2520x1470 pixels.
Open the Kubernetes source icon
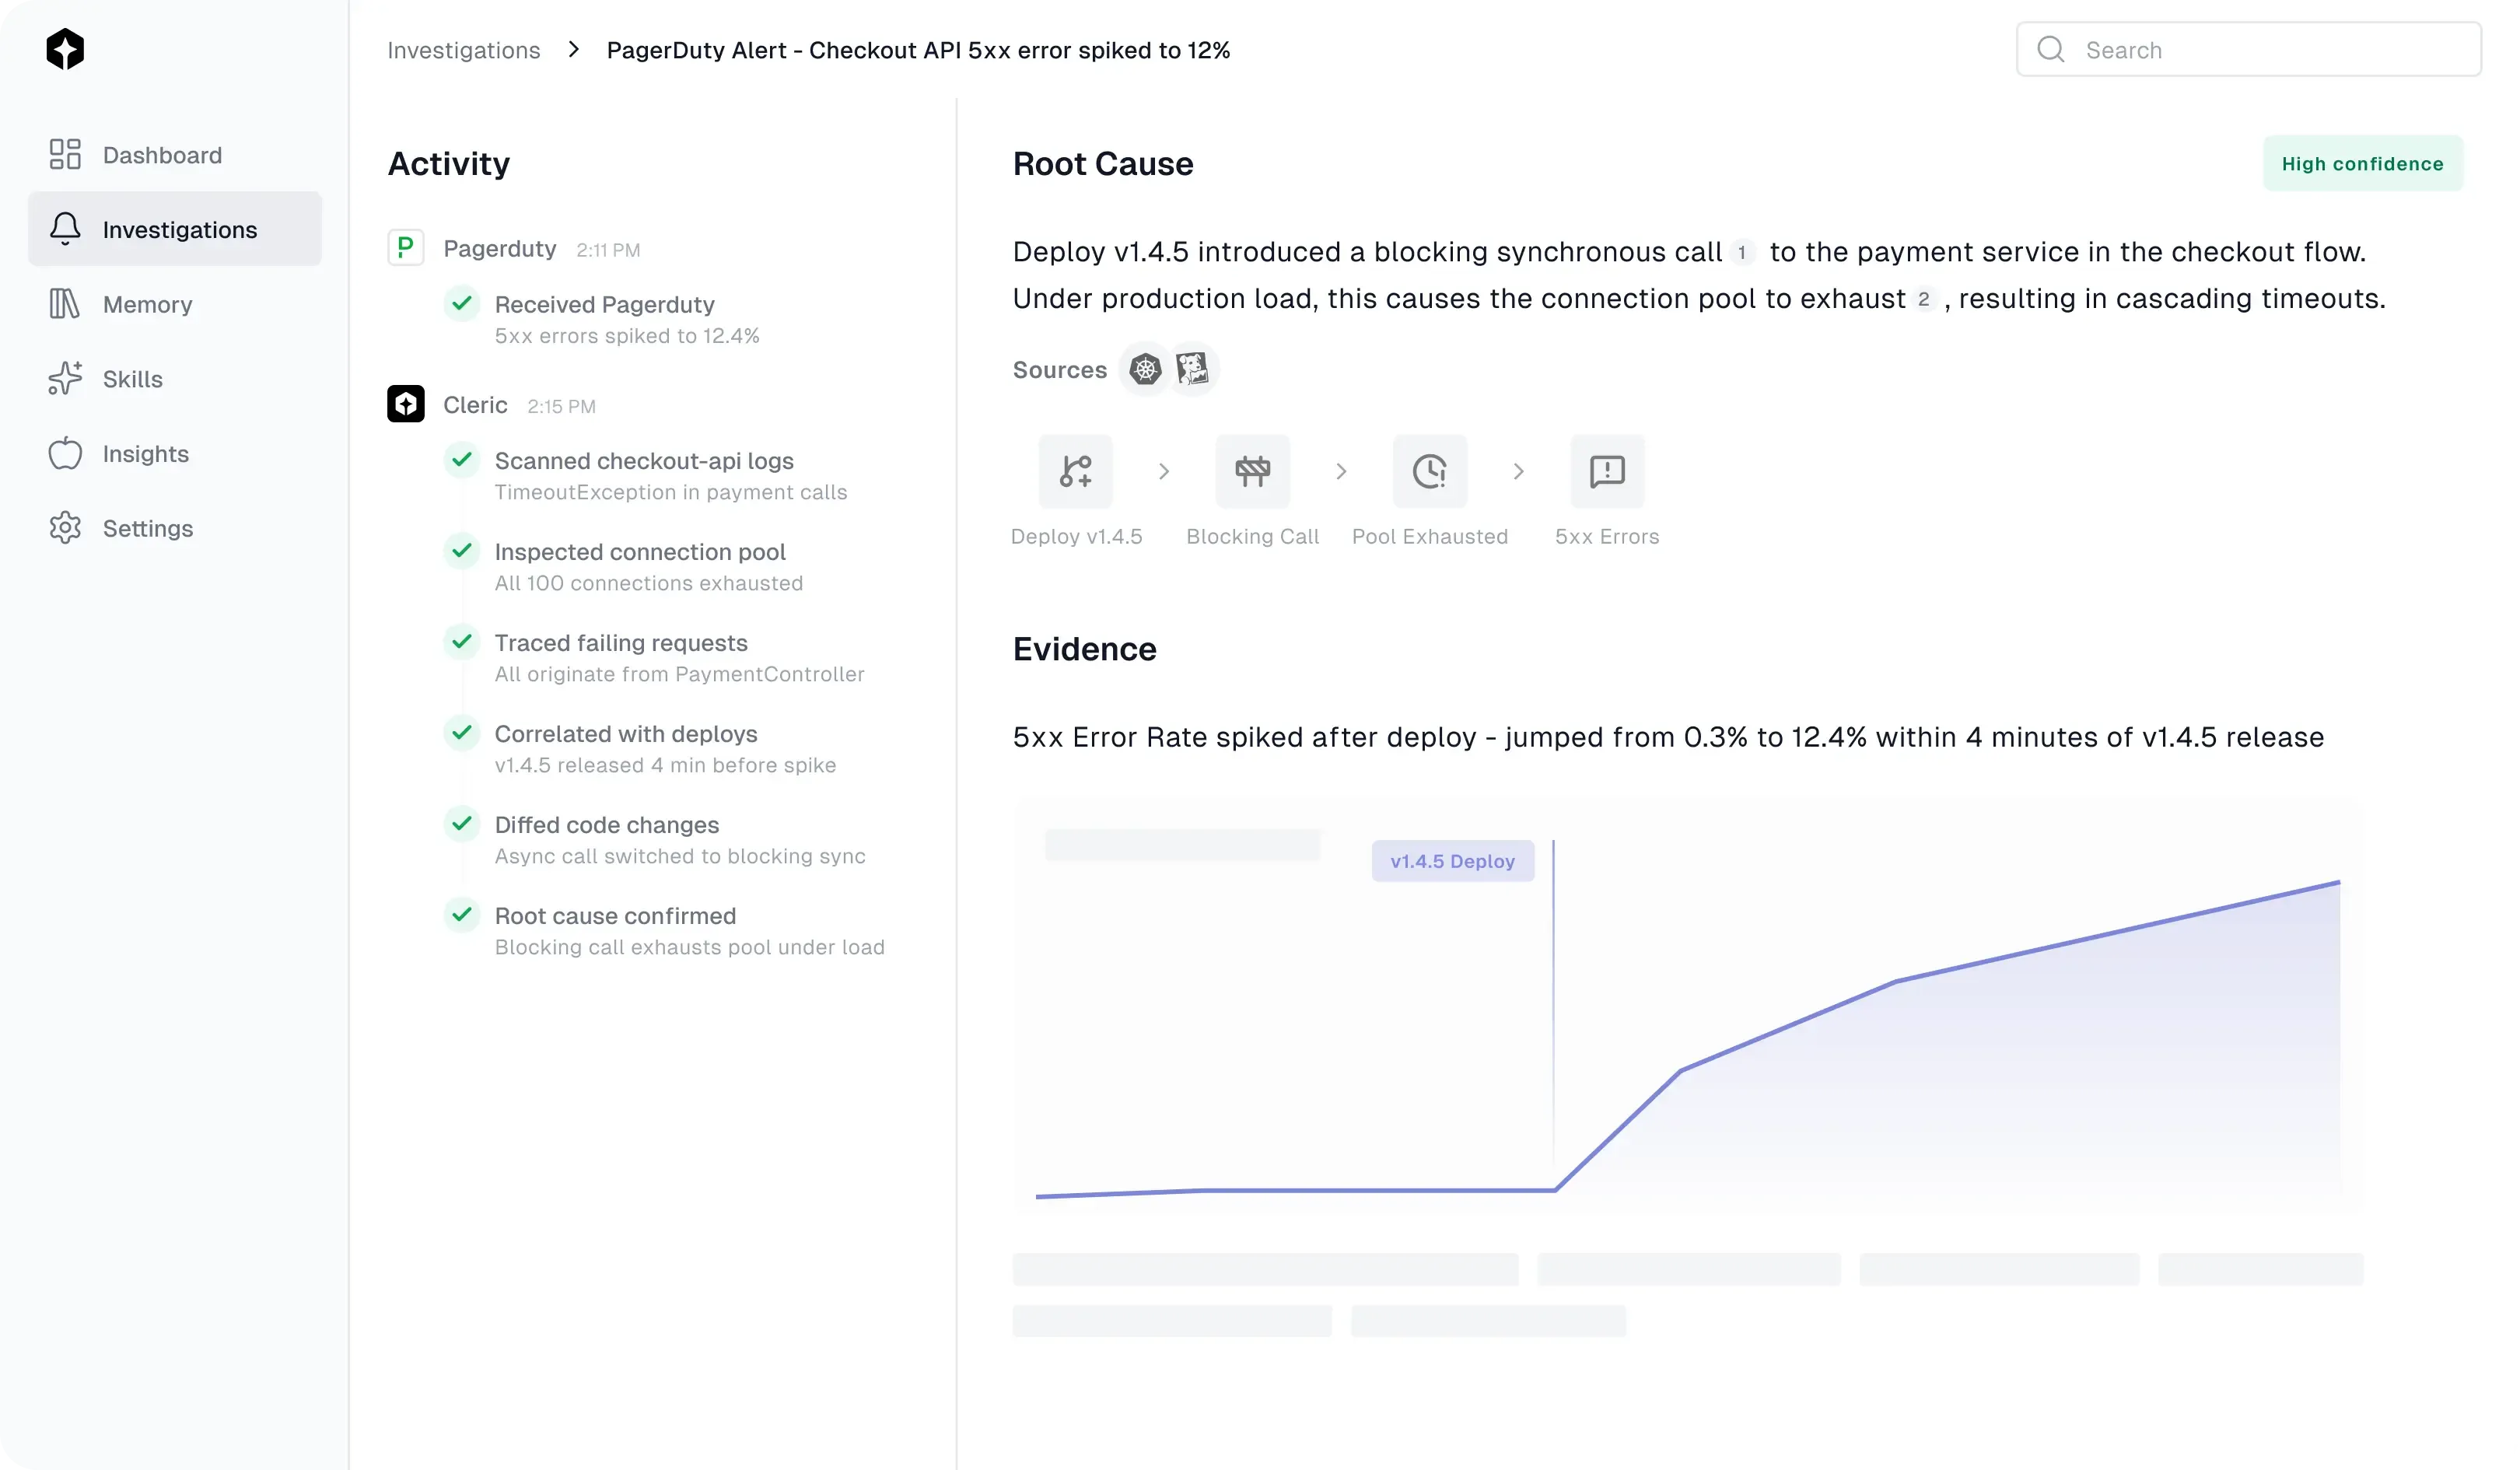(x=1144, y=369)
